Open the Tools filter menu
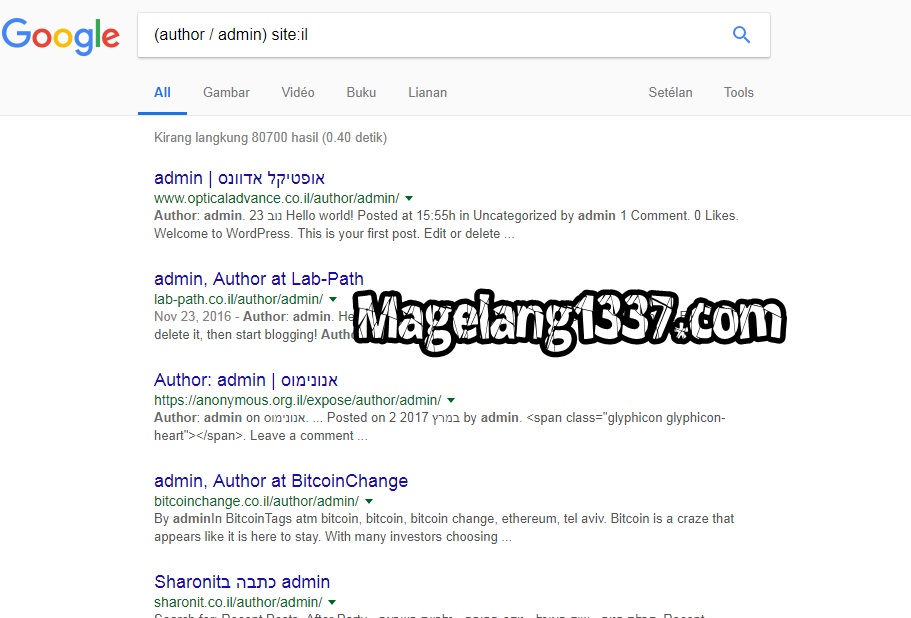Viewport: 911px width, 618px height. click(738, 92)
